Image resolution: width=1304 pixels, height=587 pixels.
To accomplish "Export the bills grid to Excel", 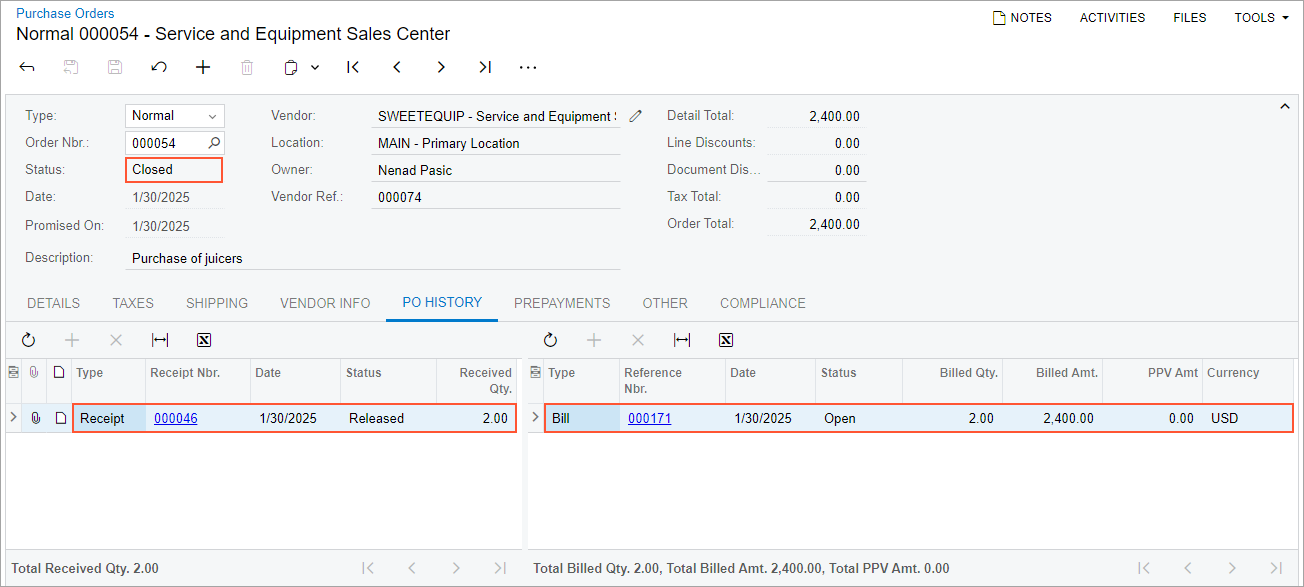I will point(726,340).
